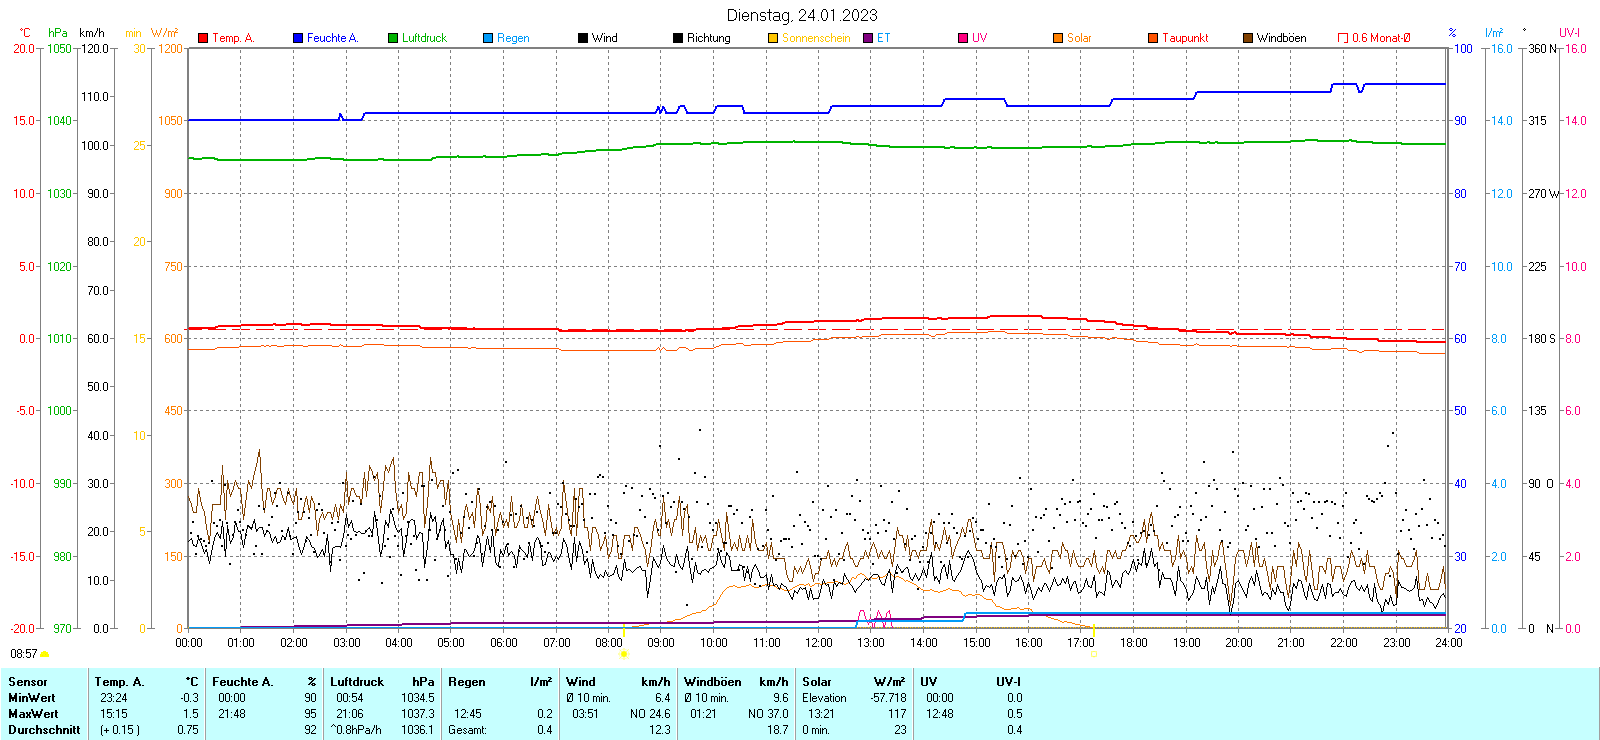Click the date title Dienstag, 24.01.2023
The height and width of the screenshot is (740, 1600).
802,15
